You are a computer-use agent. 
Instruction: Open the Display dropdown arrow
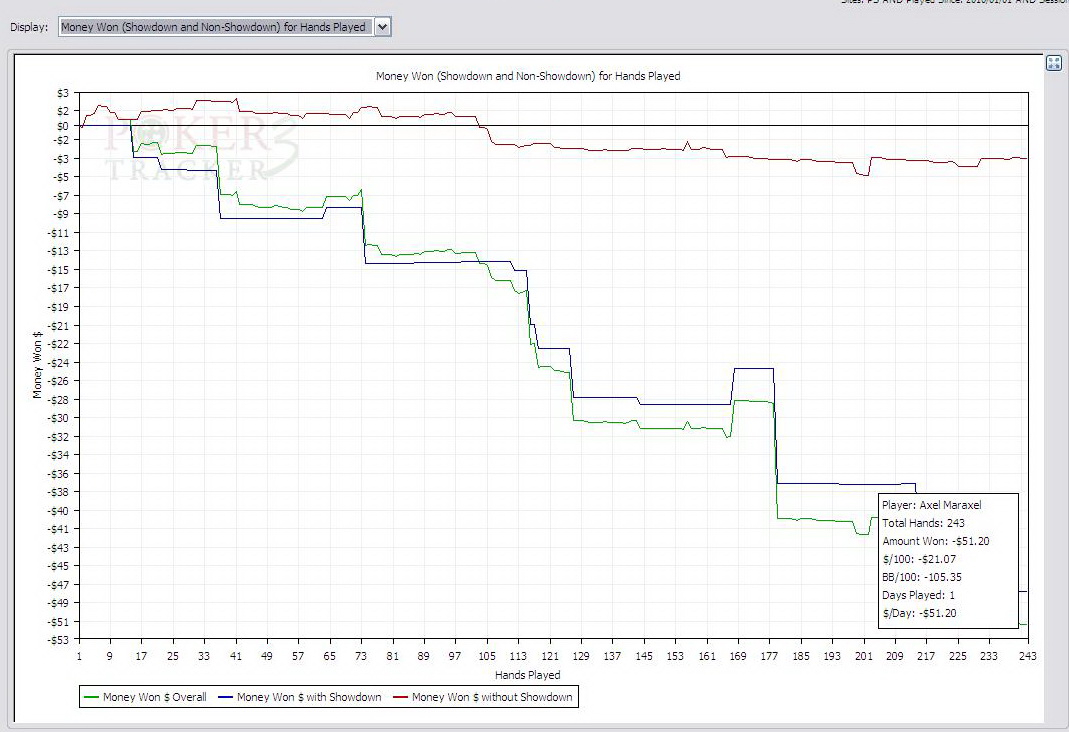click(x=382, y=27)
